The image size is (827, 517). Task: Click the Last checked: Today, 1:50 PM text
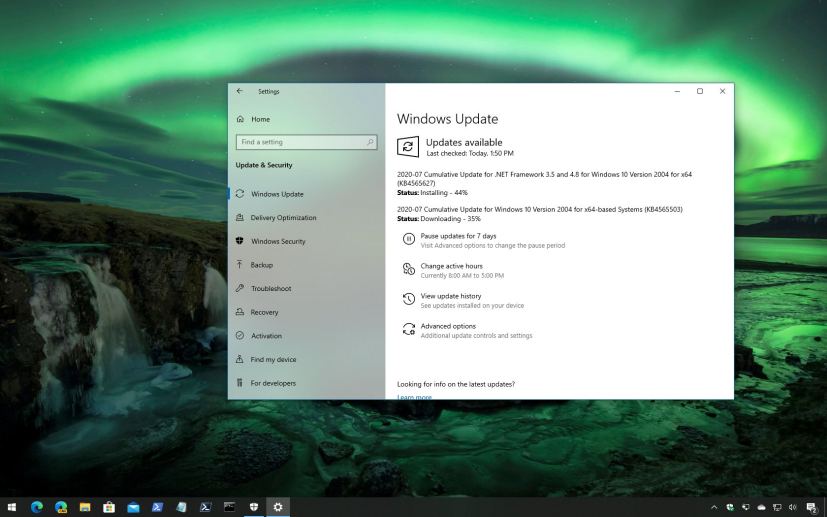pyautogui.click(x=469, y=154)
